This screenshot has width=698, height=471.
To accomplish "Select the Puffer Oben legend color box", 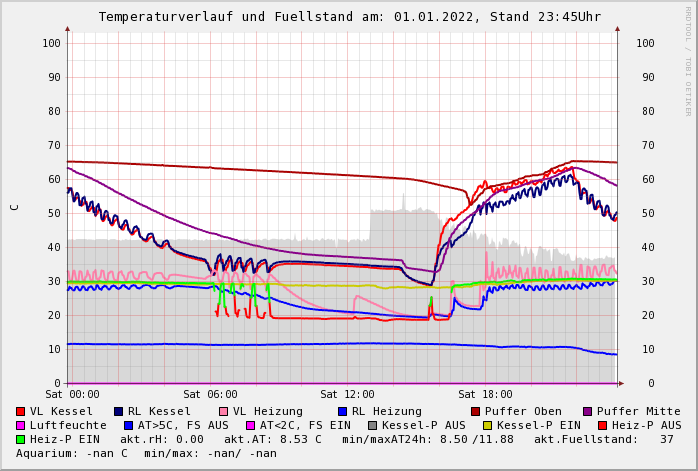I will (476, 411).
